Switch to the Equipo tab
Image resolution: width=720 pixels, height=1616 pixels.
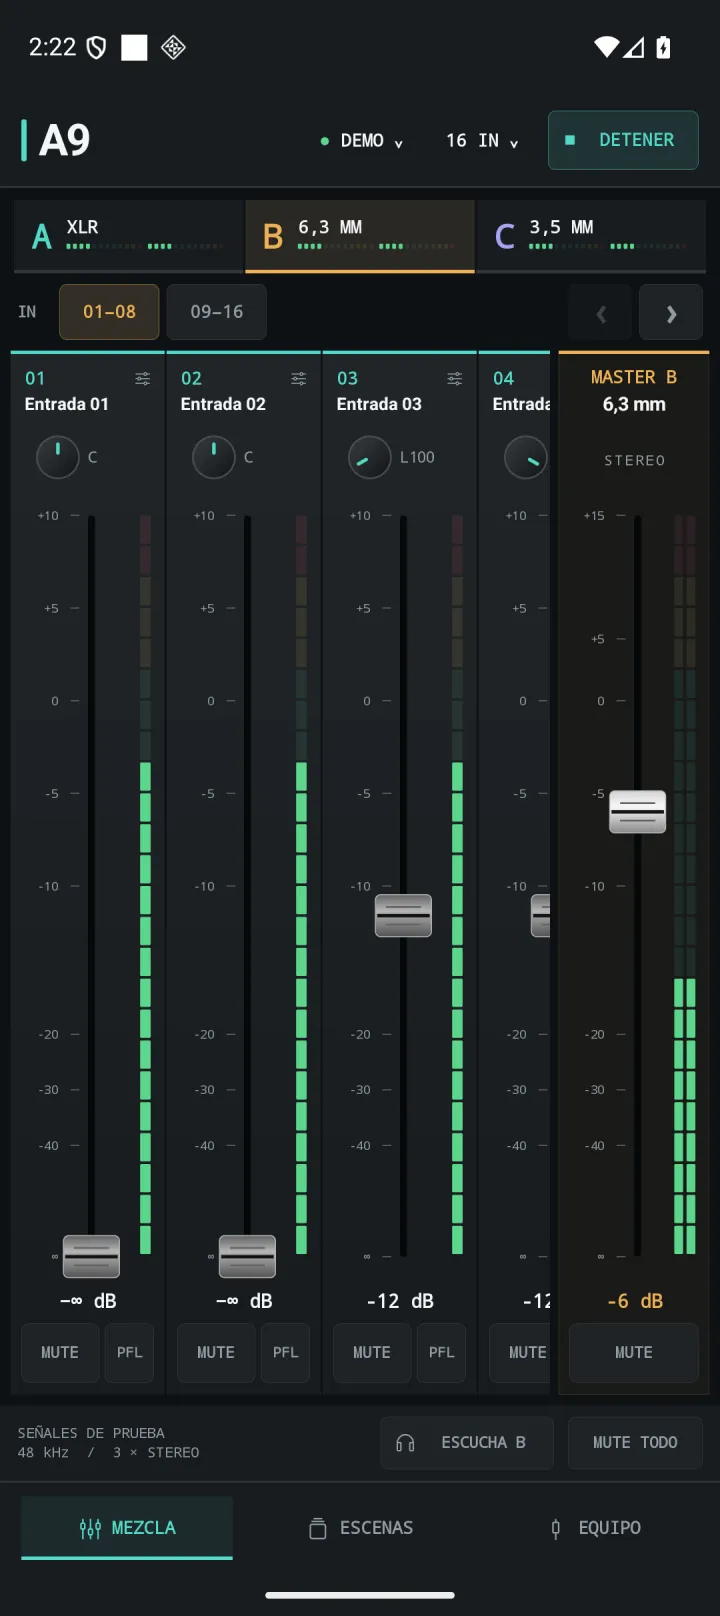596,1528
